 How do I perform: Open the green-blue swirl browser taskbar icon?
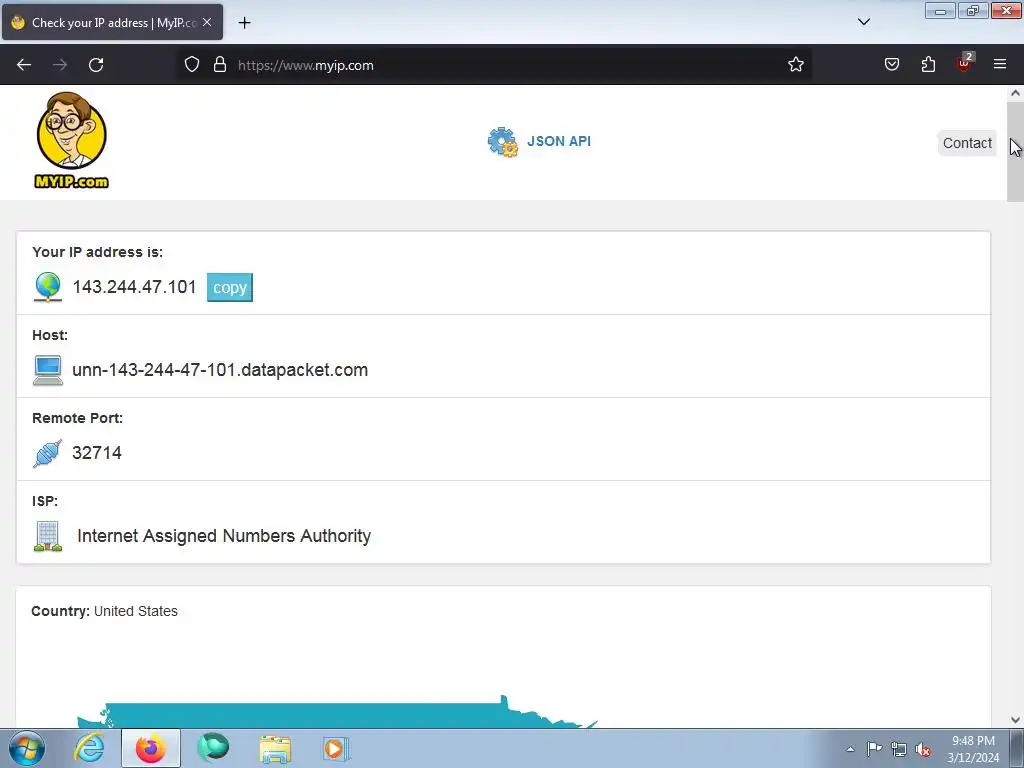(213, 748)
